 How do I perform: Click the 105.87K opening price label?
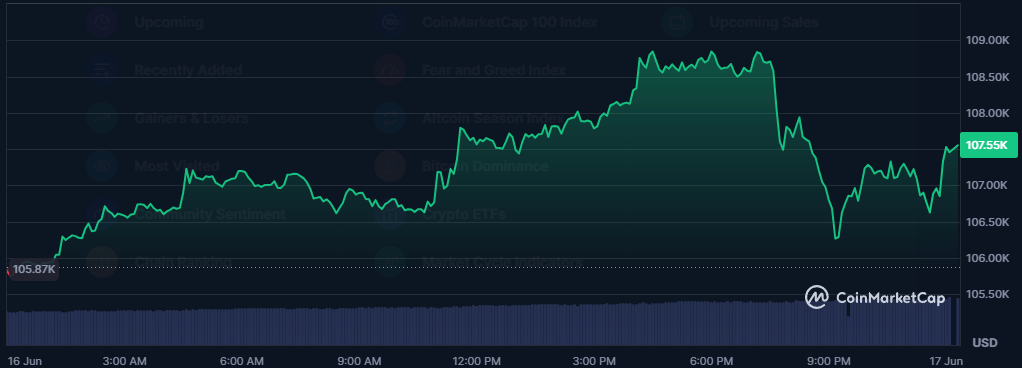(x=33, y=269)
